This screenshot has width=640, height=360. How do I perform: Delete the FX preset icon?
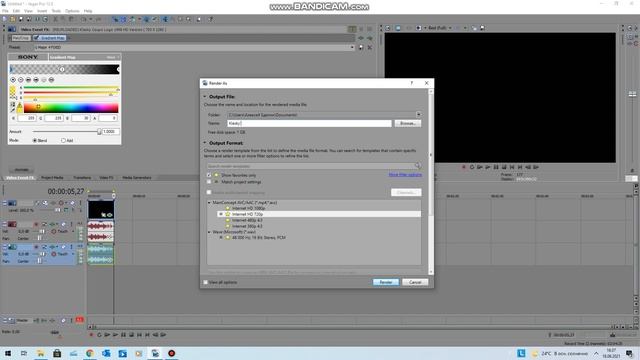[x=369, y=47]
